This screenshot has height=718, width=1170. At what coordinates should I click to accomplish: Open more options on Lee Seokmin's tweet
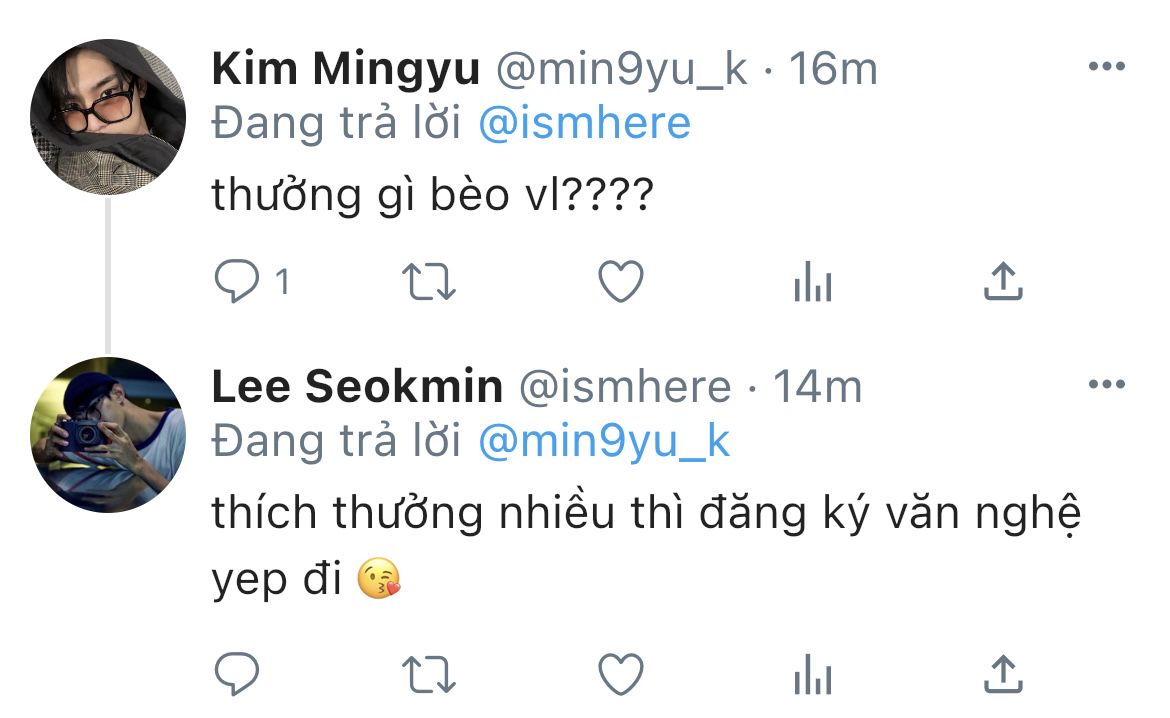tap(1107, 385)
